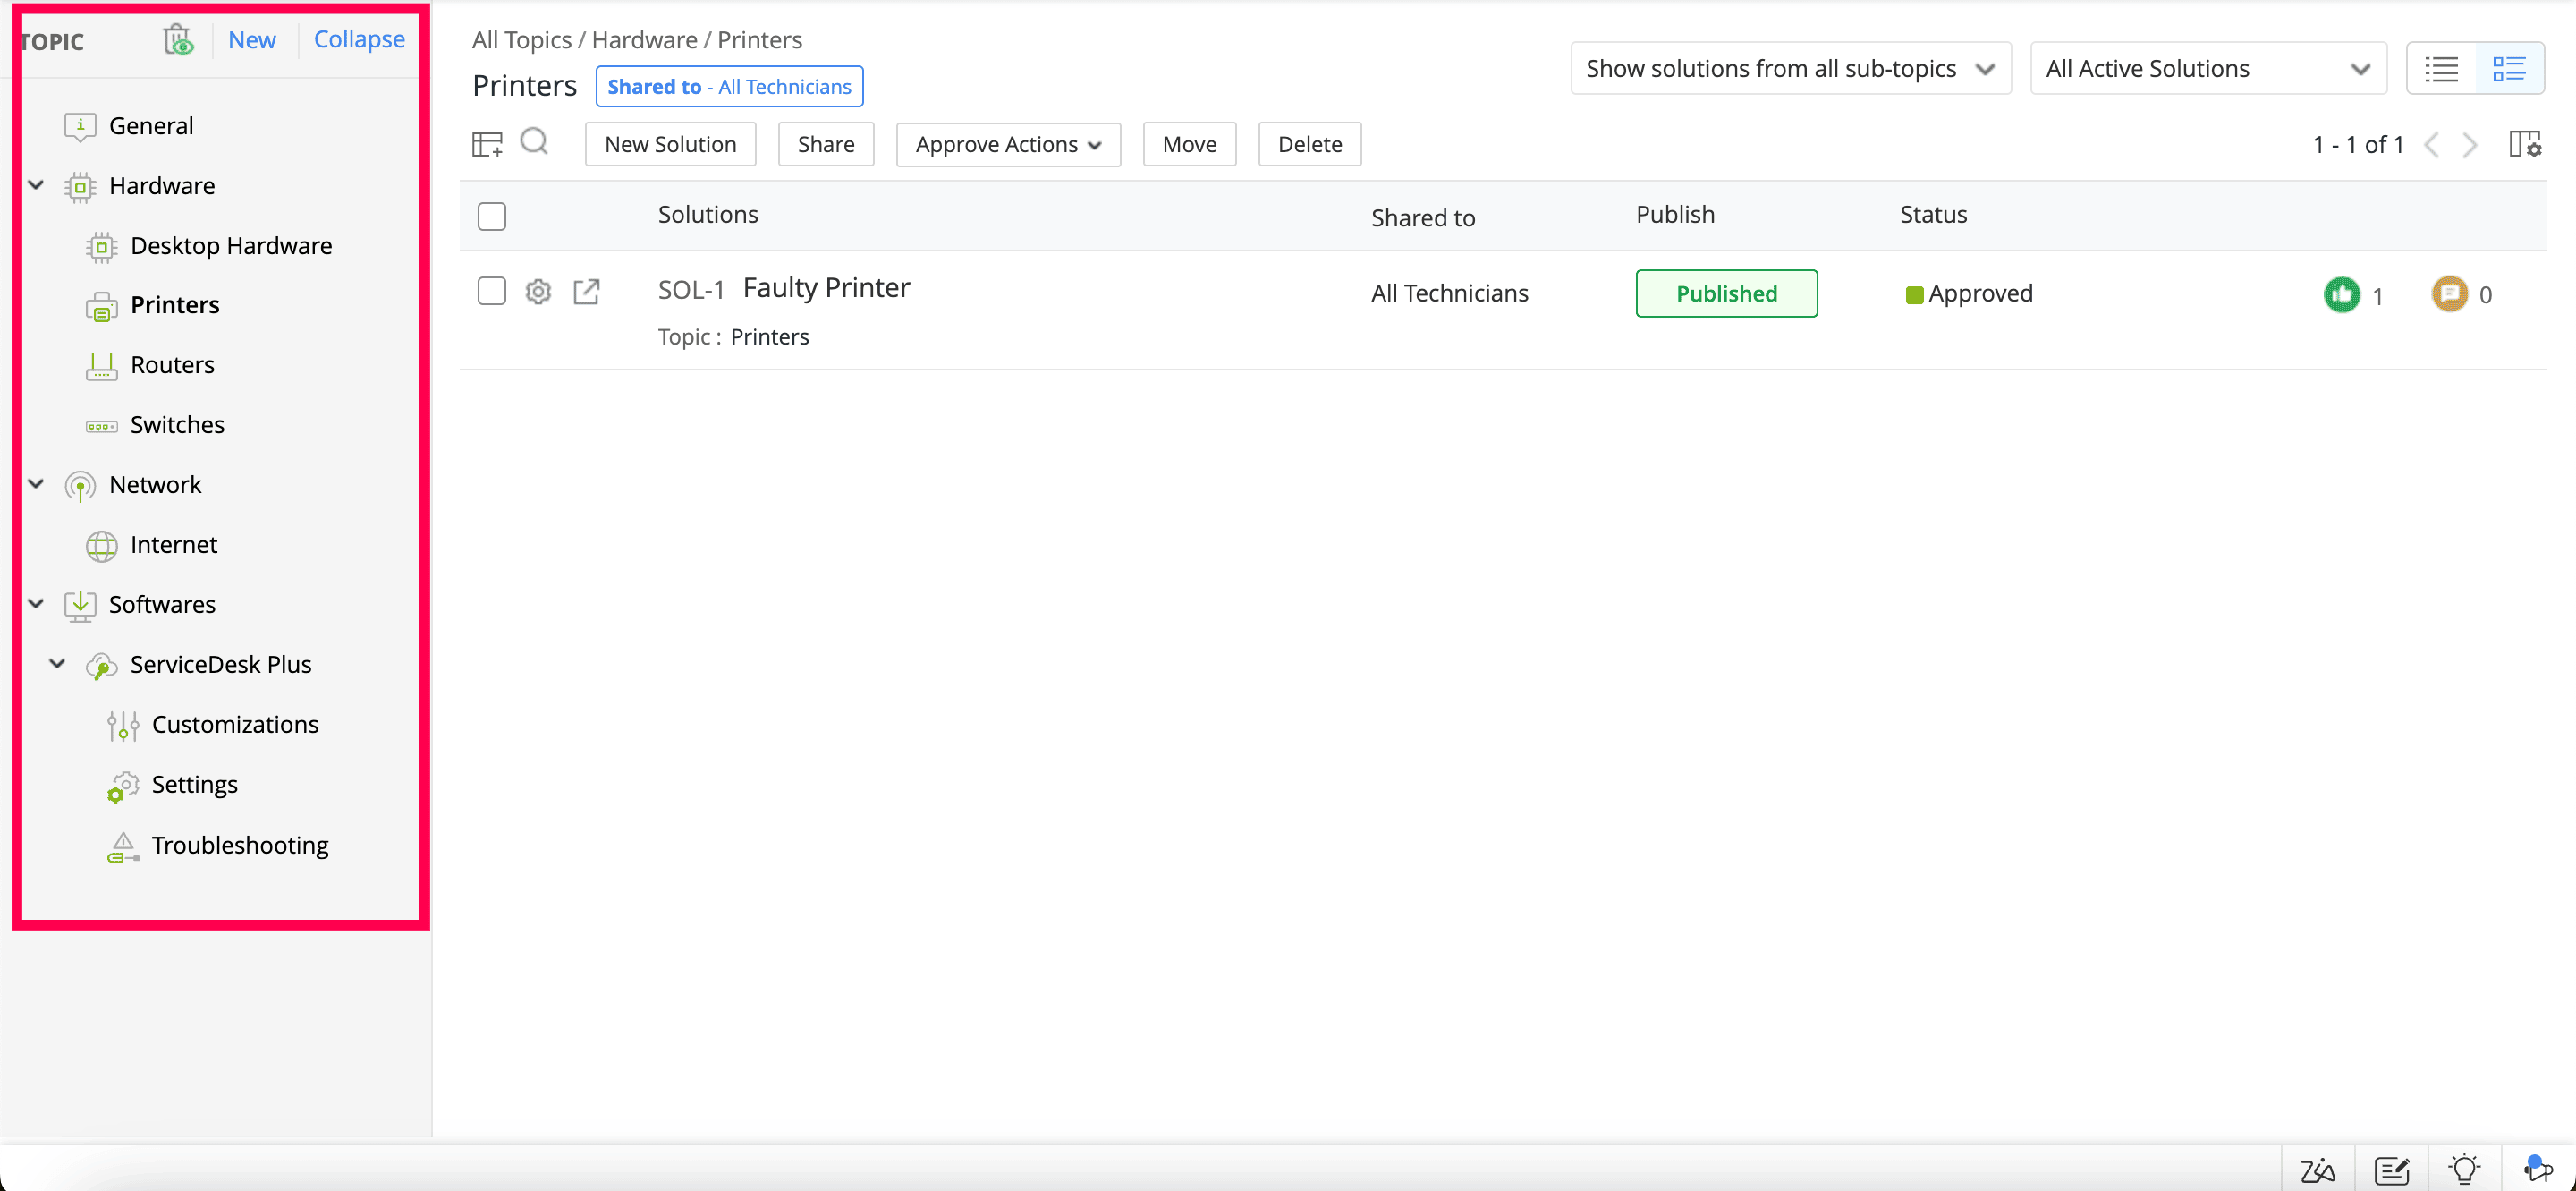Screen dimensions: 2576x1191
Task: Click the settings gear icon on SOL-1
Action: coord(538,291)
